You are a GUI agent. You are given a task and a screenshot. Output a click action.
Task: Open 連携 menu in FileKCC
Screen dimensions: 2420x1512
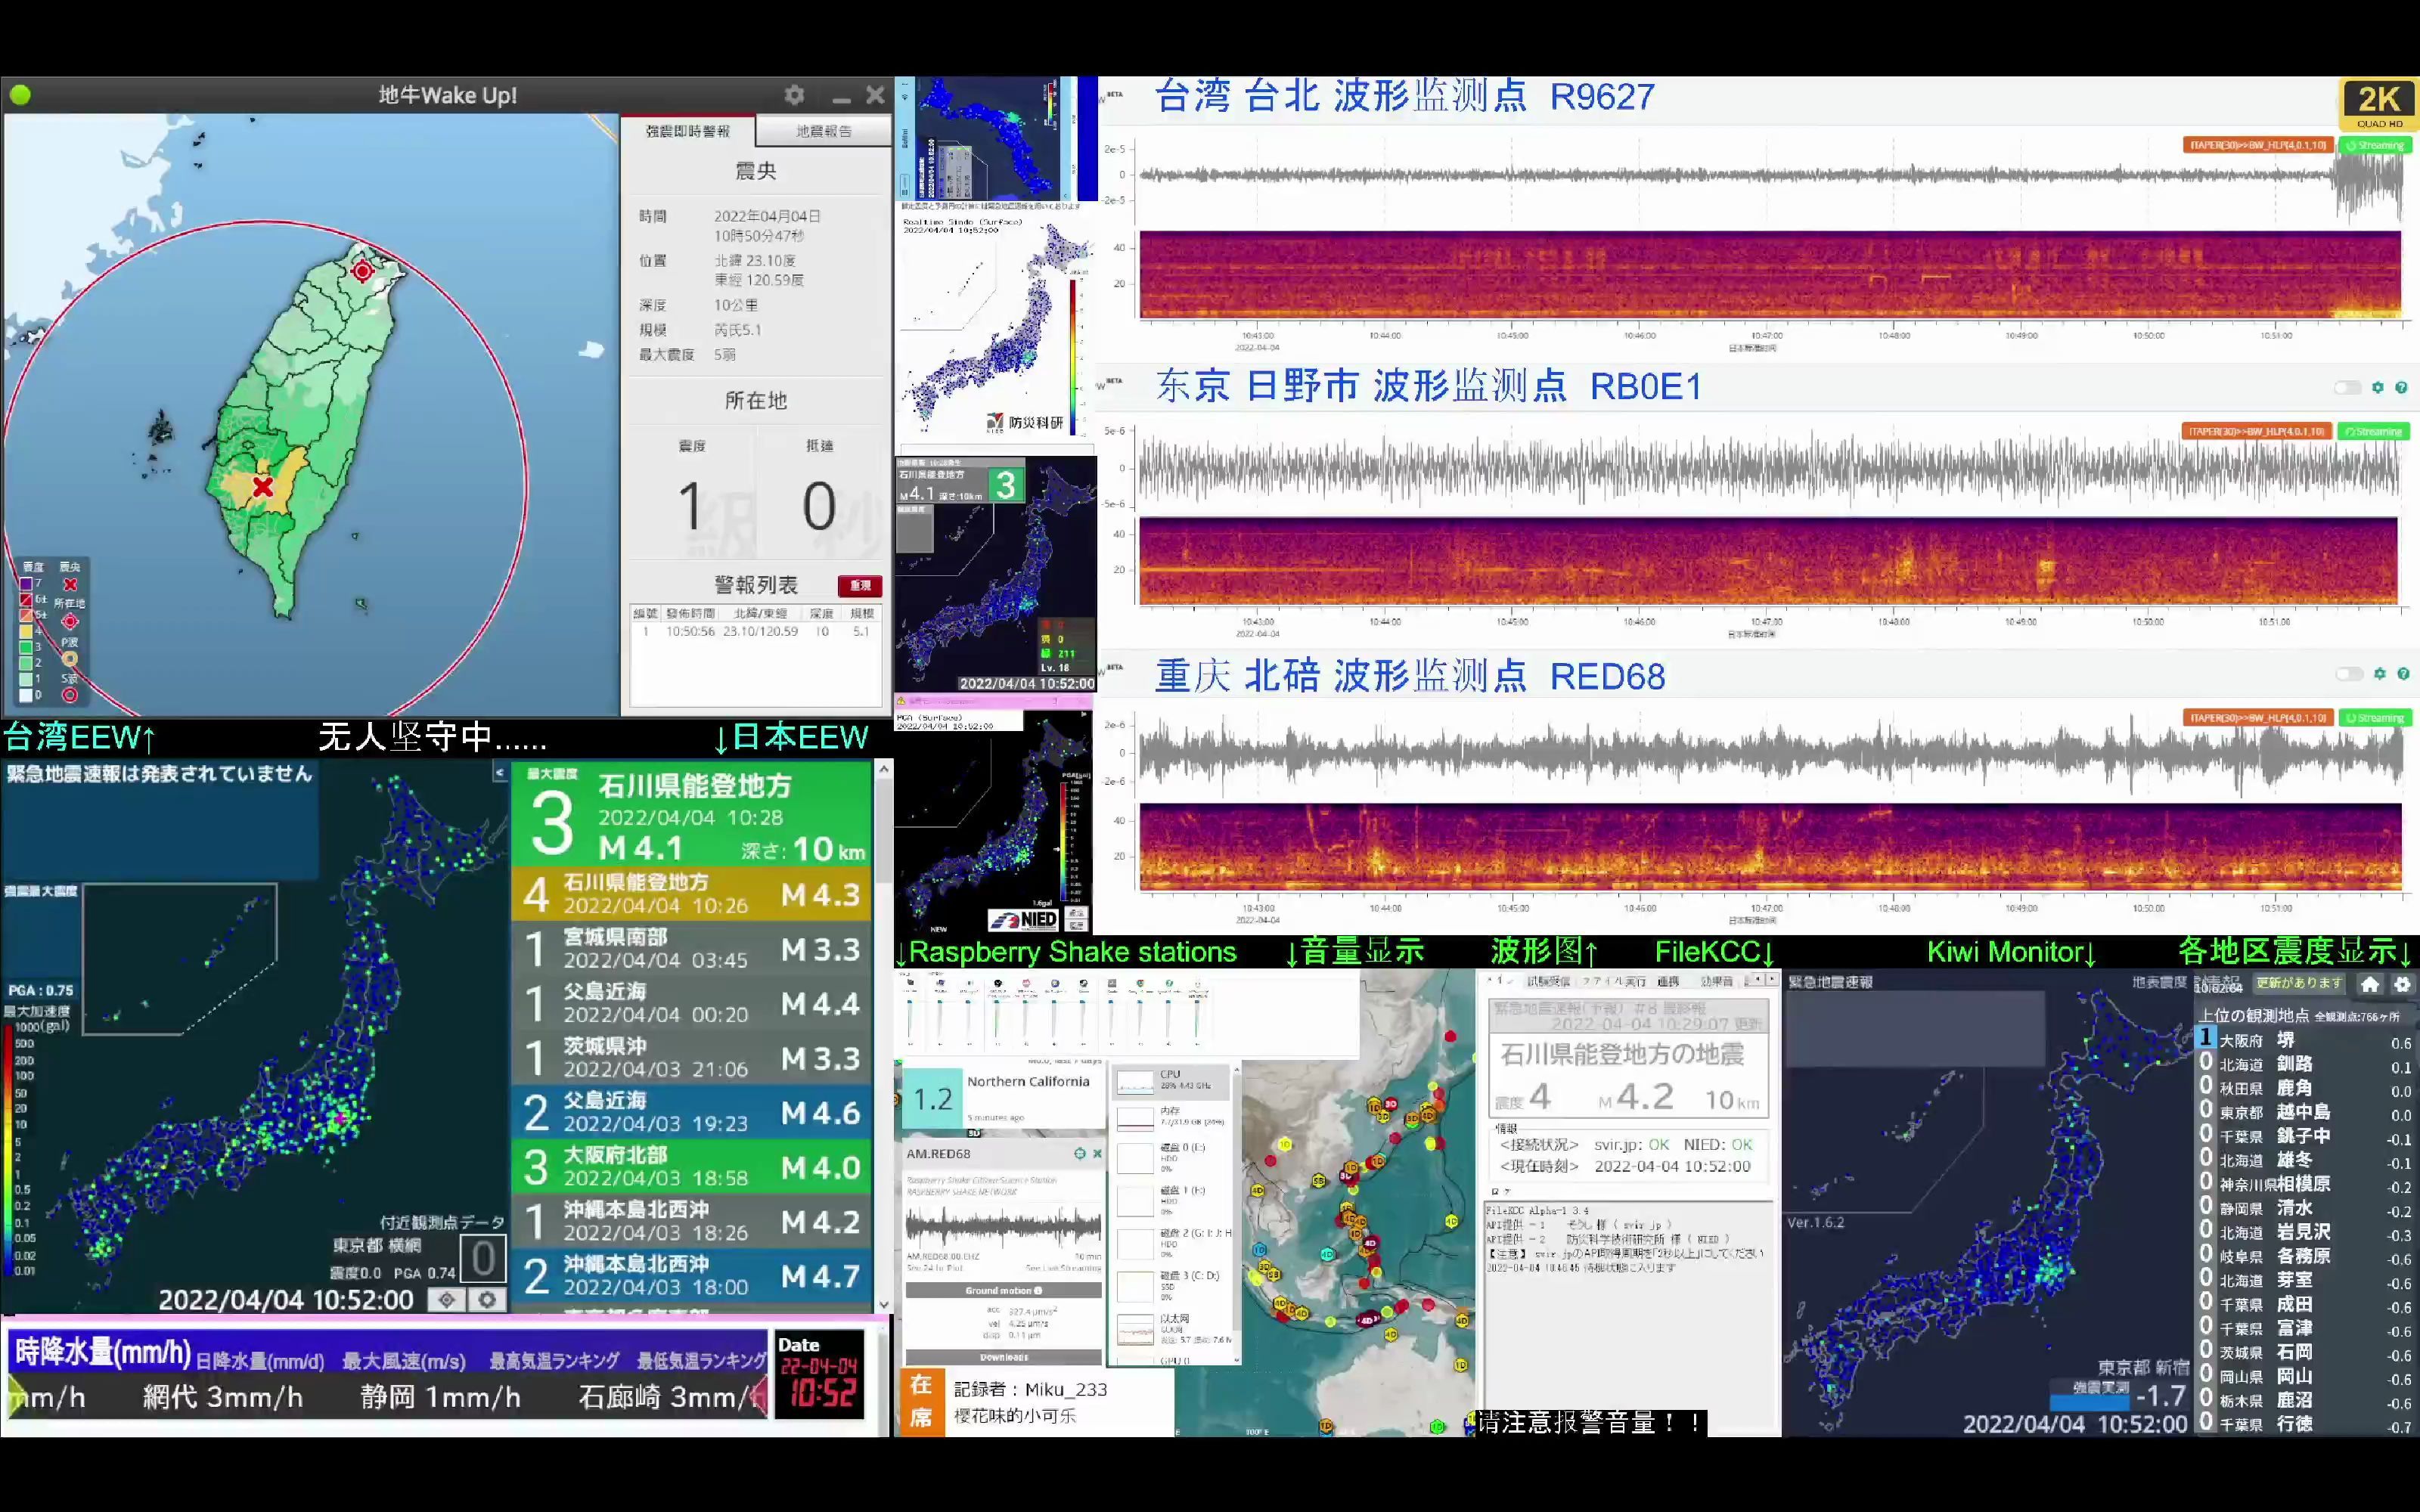click(1668, 981)
